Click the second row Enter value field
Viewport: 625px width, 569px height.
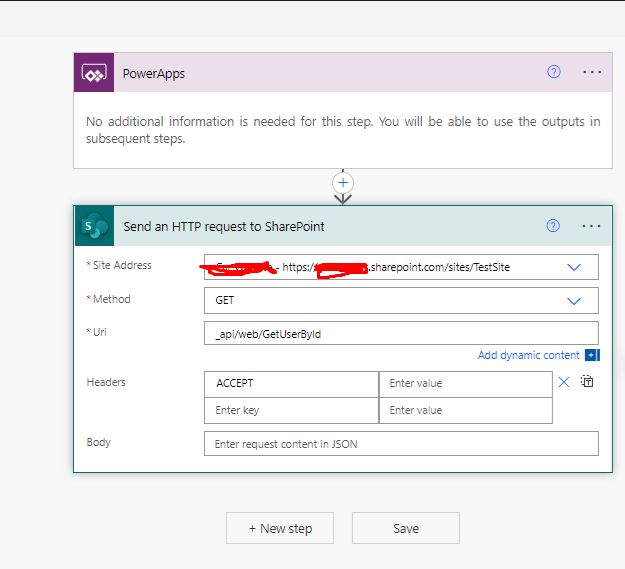466,410
